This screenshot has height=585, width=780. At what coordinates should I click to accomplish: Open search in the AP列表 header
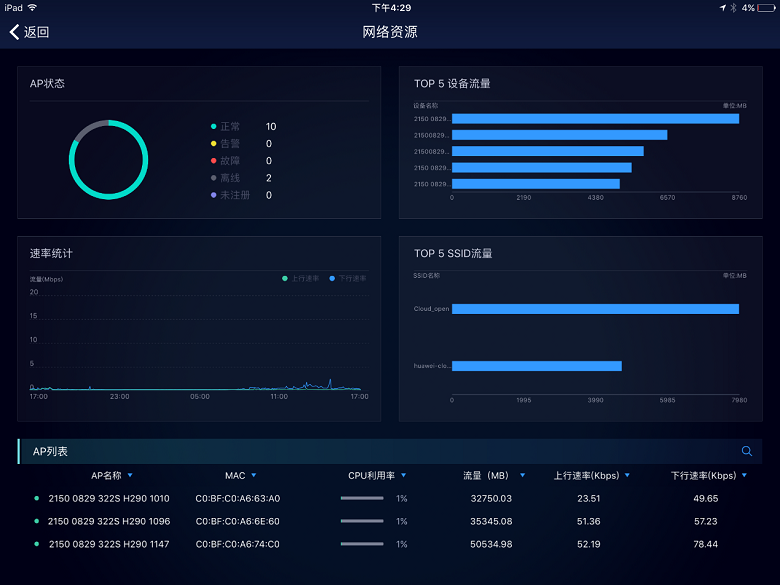(746, 451)
